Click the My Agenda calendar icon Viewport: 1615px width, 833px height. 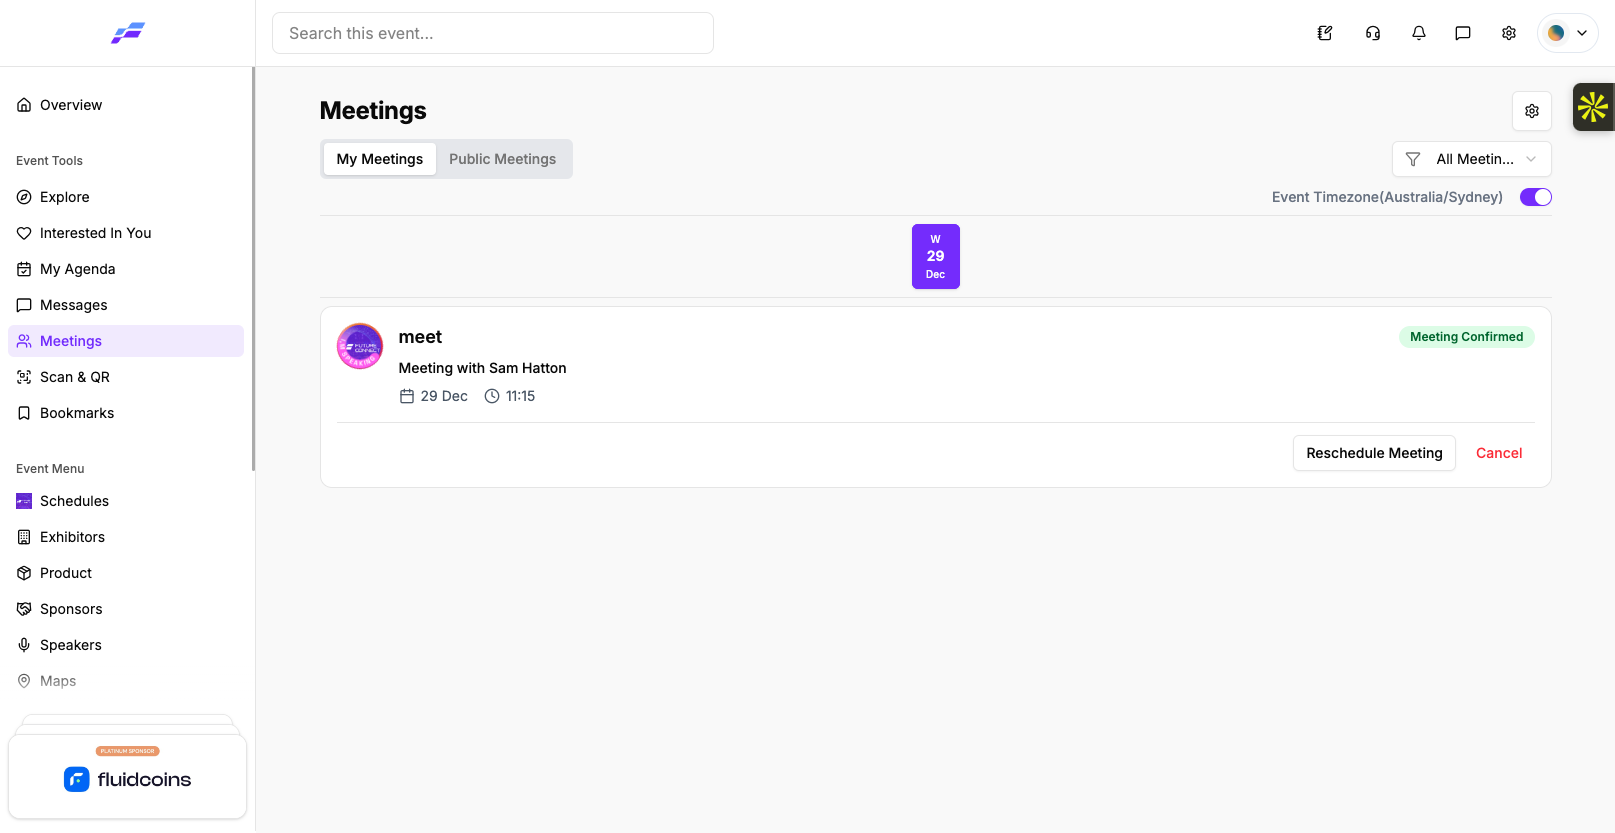tap(24, 269)
